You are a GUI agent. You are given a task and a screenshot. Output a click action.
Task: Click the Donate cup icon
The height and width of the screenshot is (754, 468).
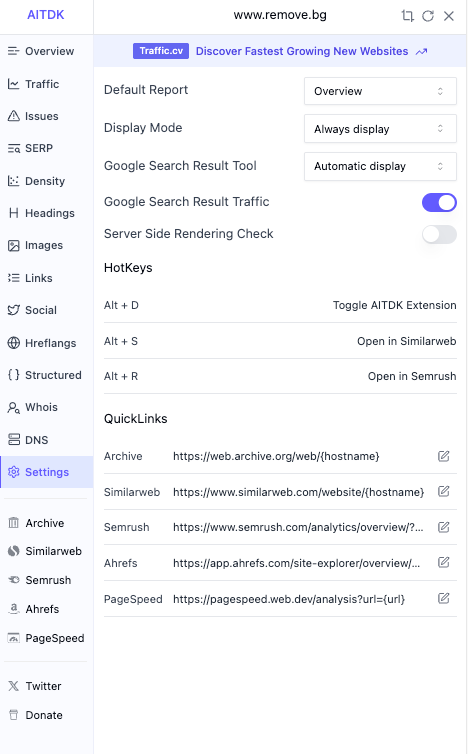point(13,715)
